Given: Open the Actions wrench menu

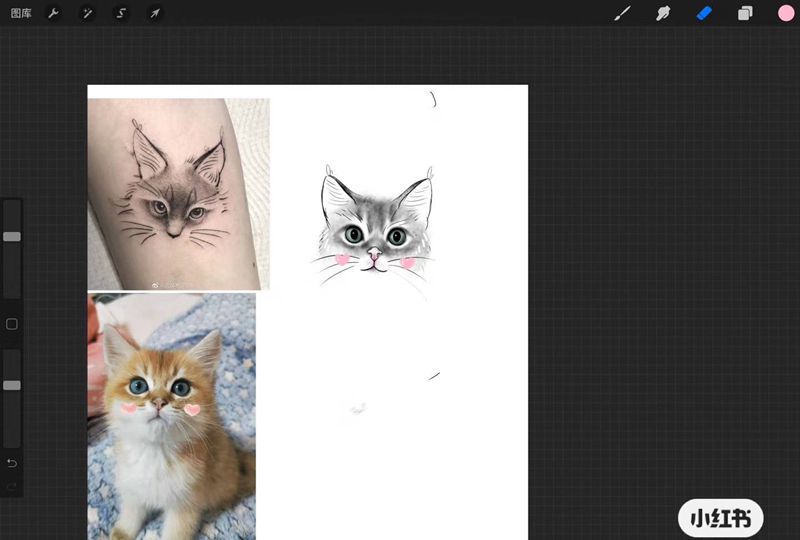Looking at the screenshot, I should (x=54, y=13).
